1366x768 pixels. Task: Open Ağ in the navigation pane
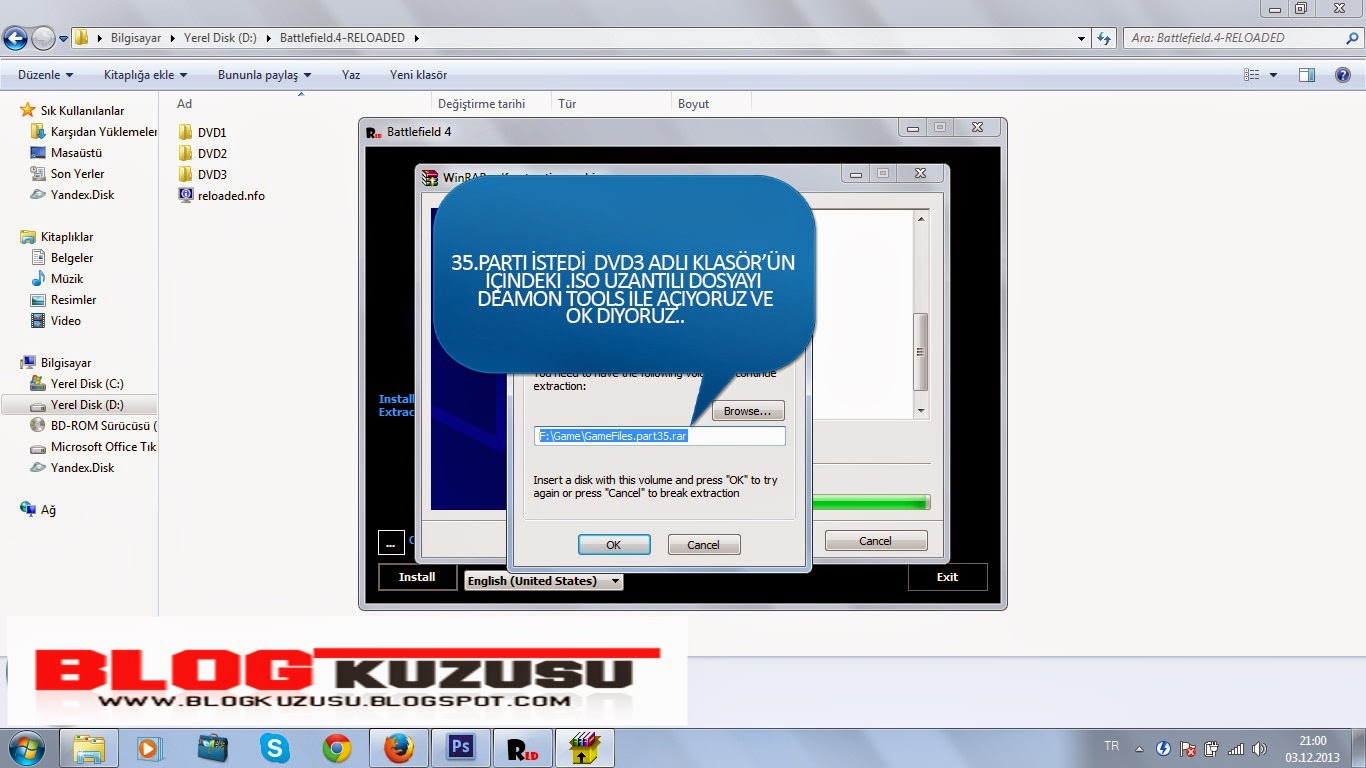[x=48, y=510]
